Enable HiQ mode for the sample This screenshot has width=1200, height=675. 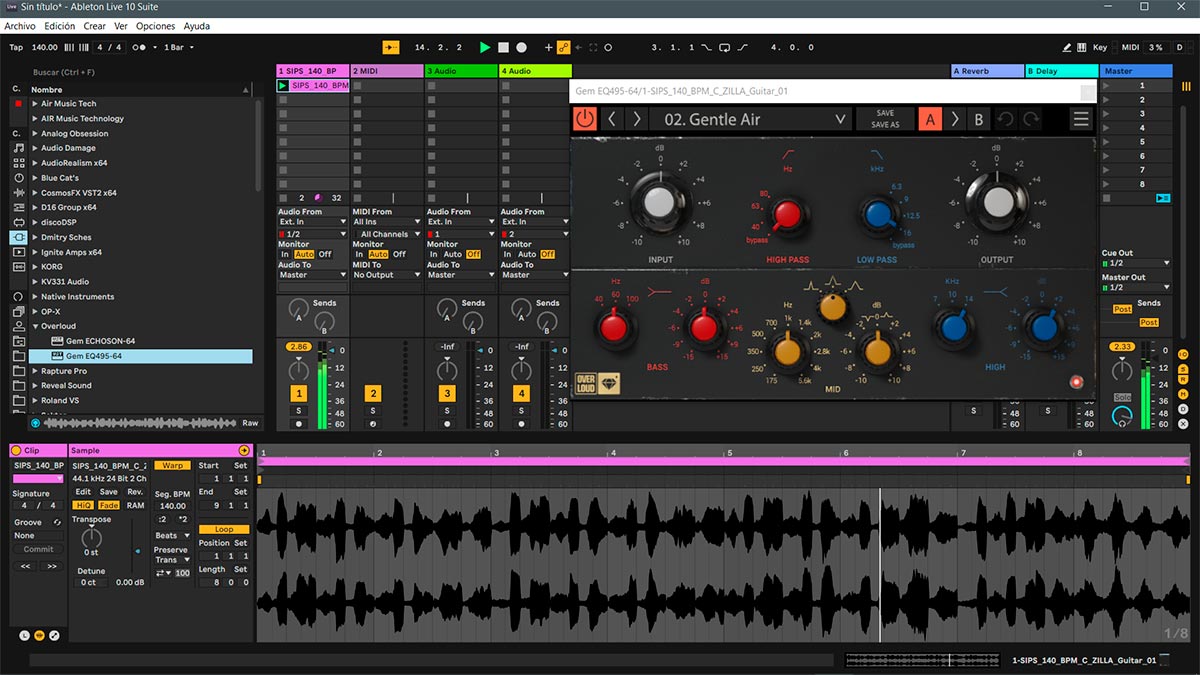tap(83, 505)
